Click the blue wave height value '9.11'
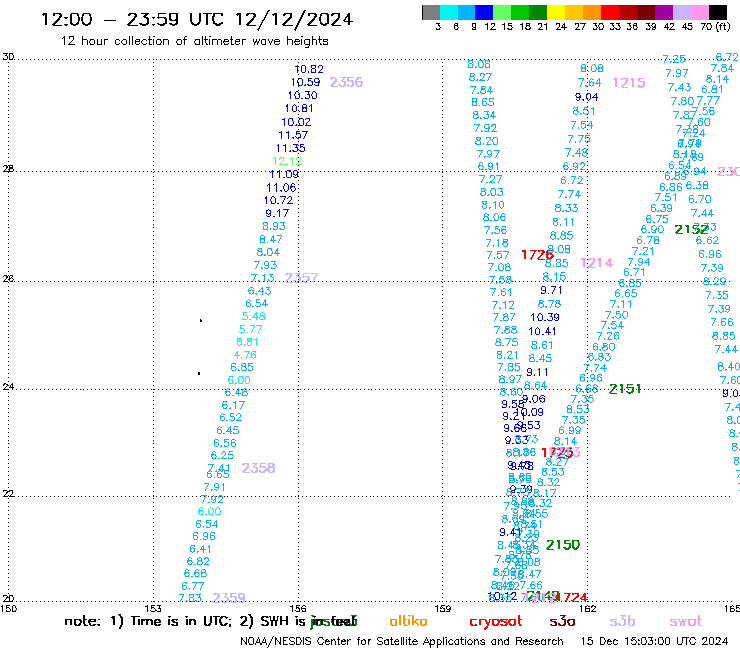The width and height of the screenshot is (740, 650). [537, 372]
